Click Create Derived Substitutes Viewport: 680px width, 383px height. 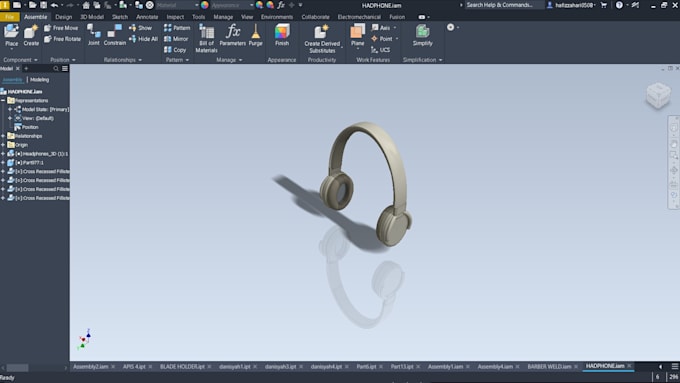322,39
